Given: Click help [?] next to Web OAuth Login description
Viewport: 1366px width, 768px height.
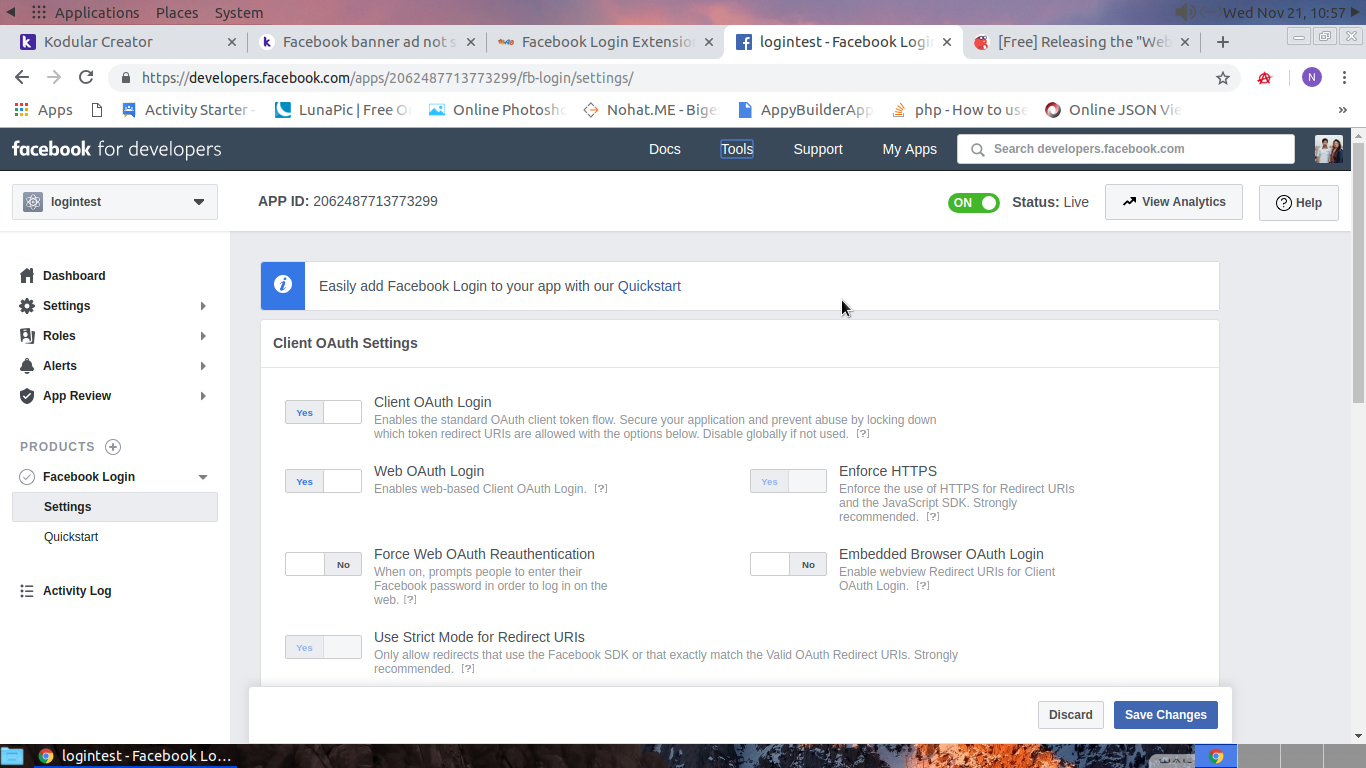Looking at the screenshot, I should [601, 489].
